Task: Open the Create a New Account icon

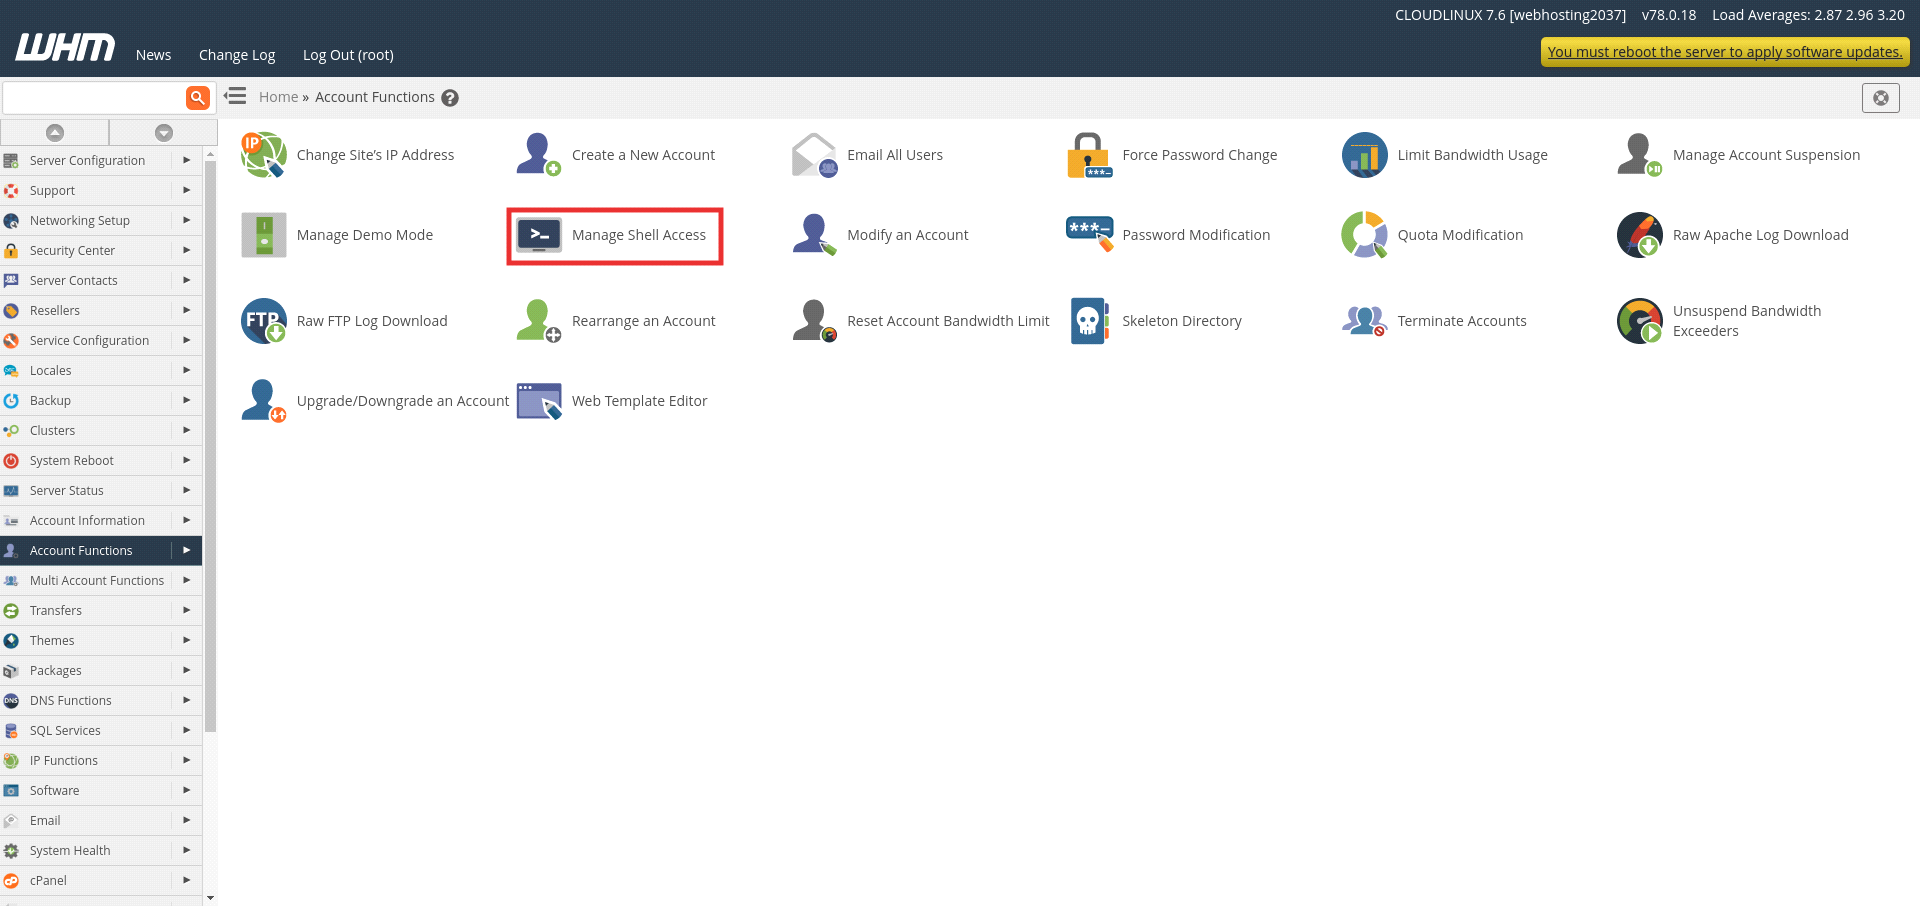Action: (539, 155)
